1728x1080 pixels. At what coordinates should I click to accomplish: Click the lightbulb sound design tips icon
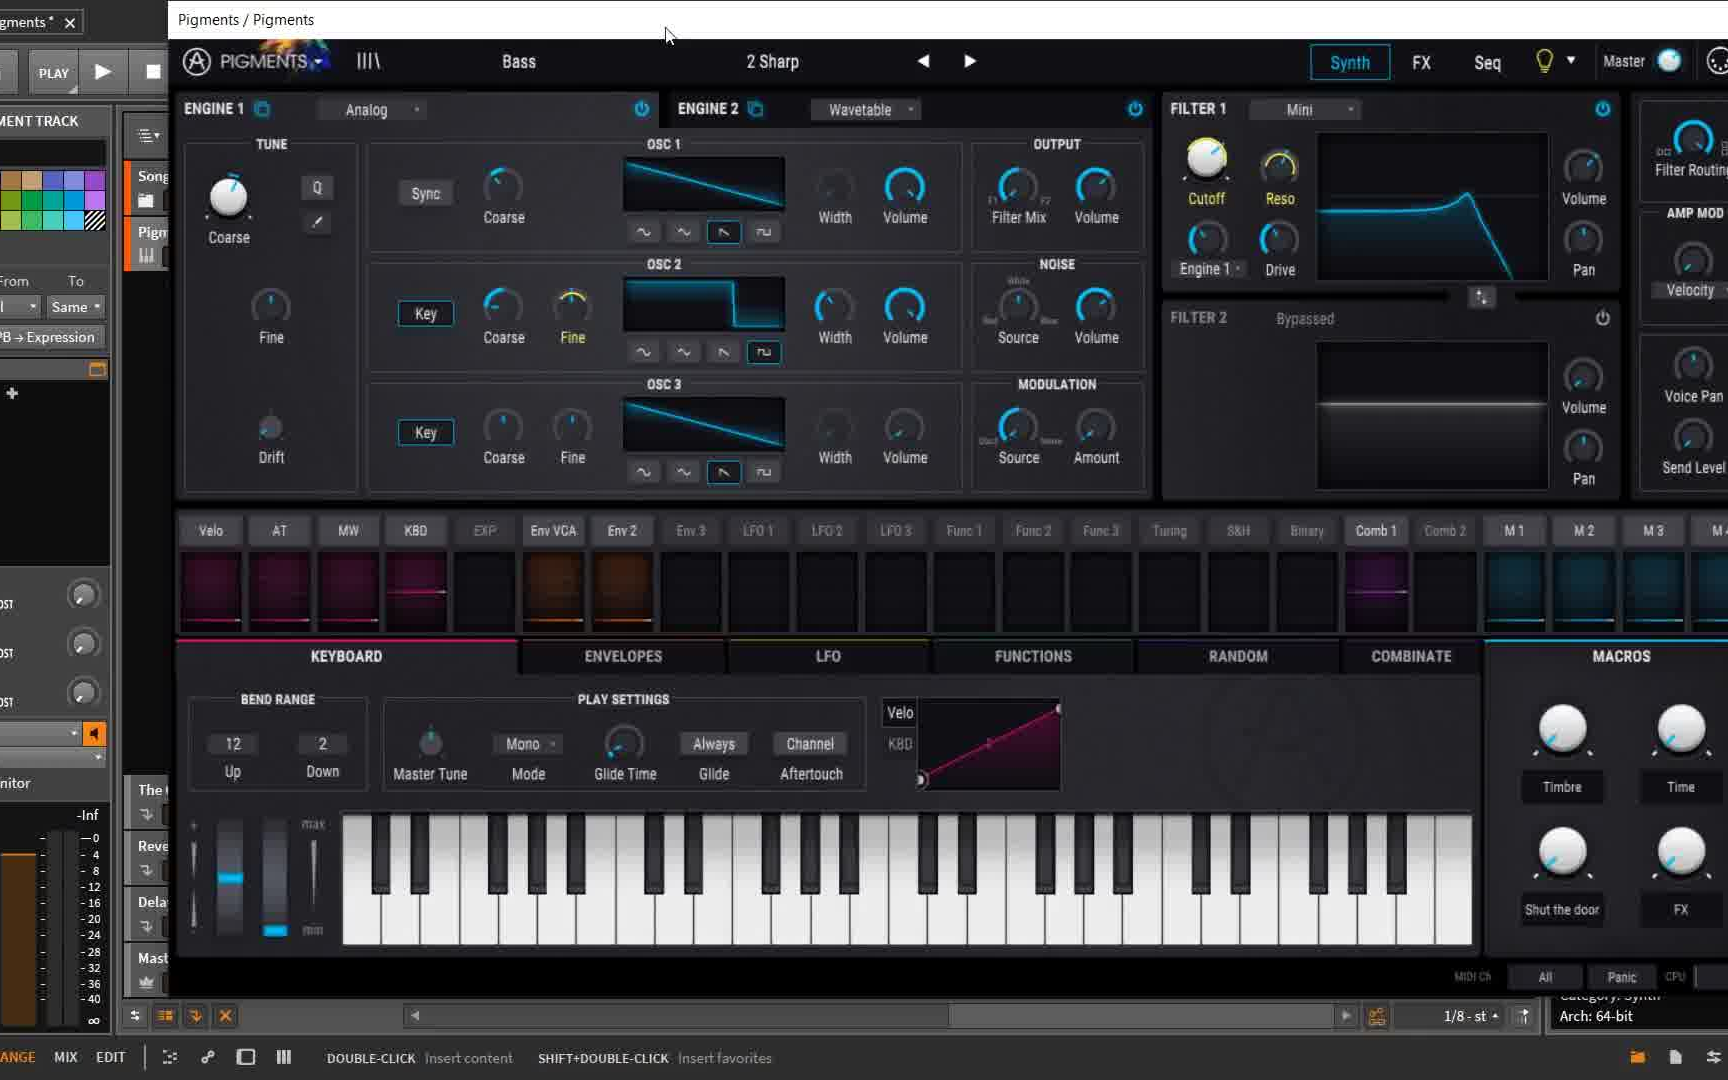tap(1544, 61)
